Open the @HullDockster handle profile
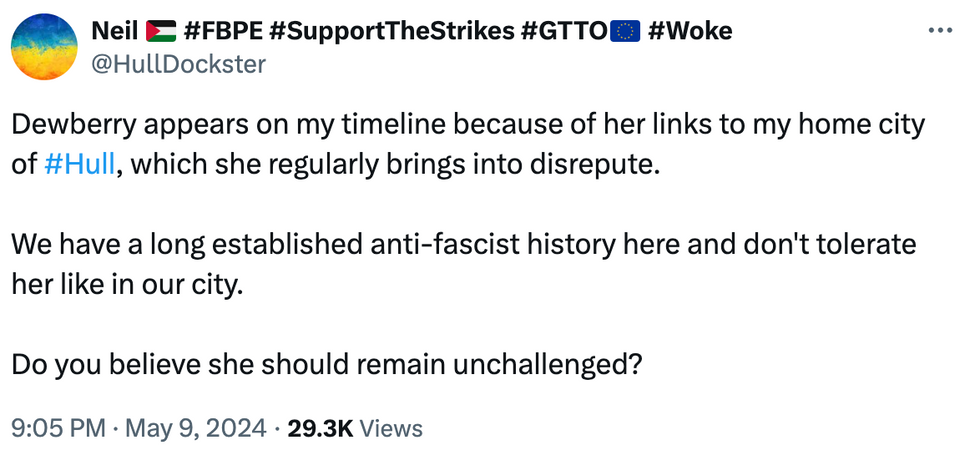 [179, 64]
